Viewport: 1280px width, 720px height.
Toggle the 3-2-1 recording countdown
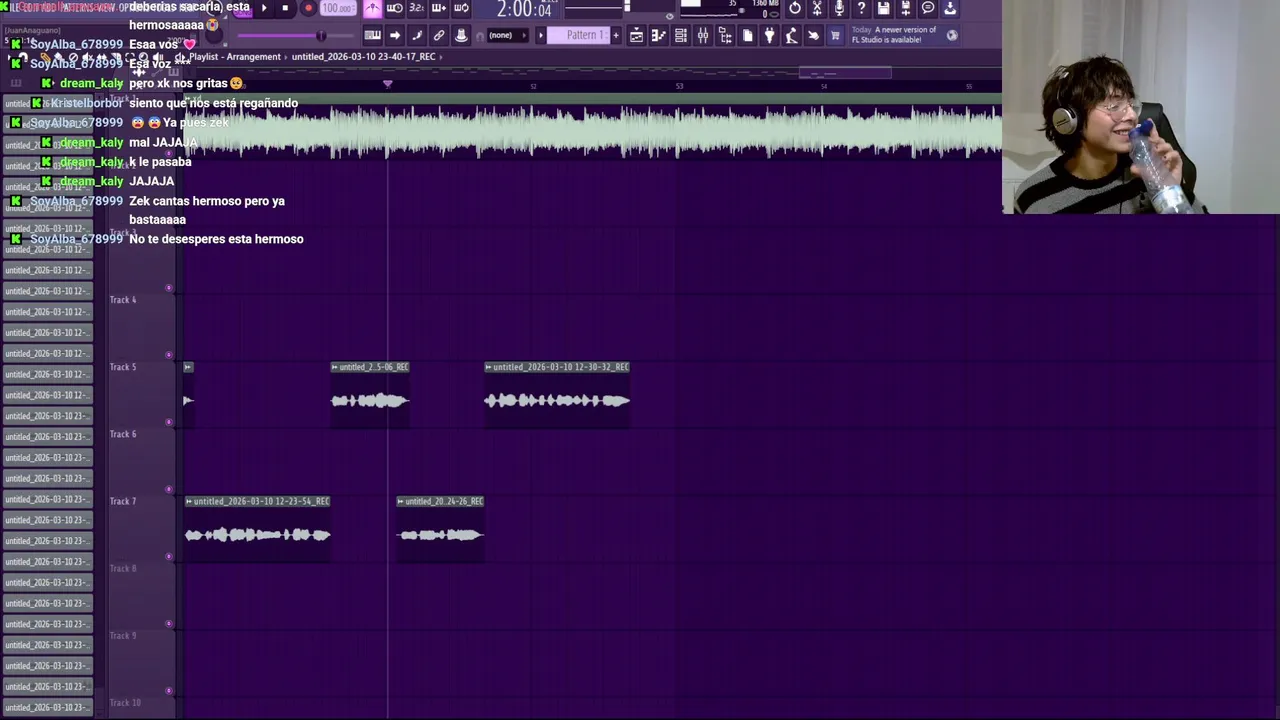coord(416,8)
